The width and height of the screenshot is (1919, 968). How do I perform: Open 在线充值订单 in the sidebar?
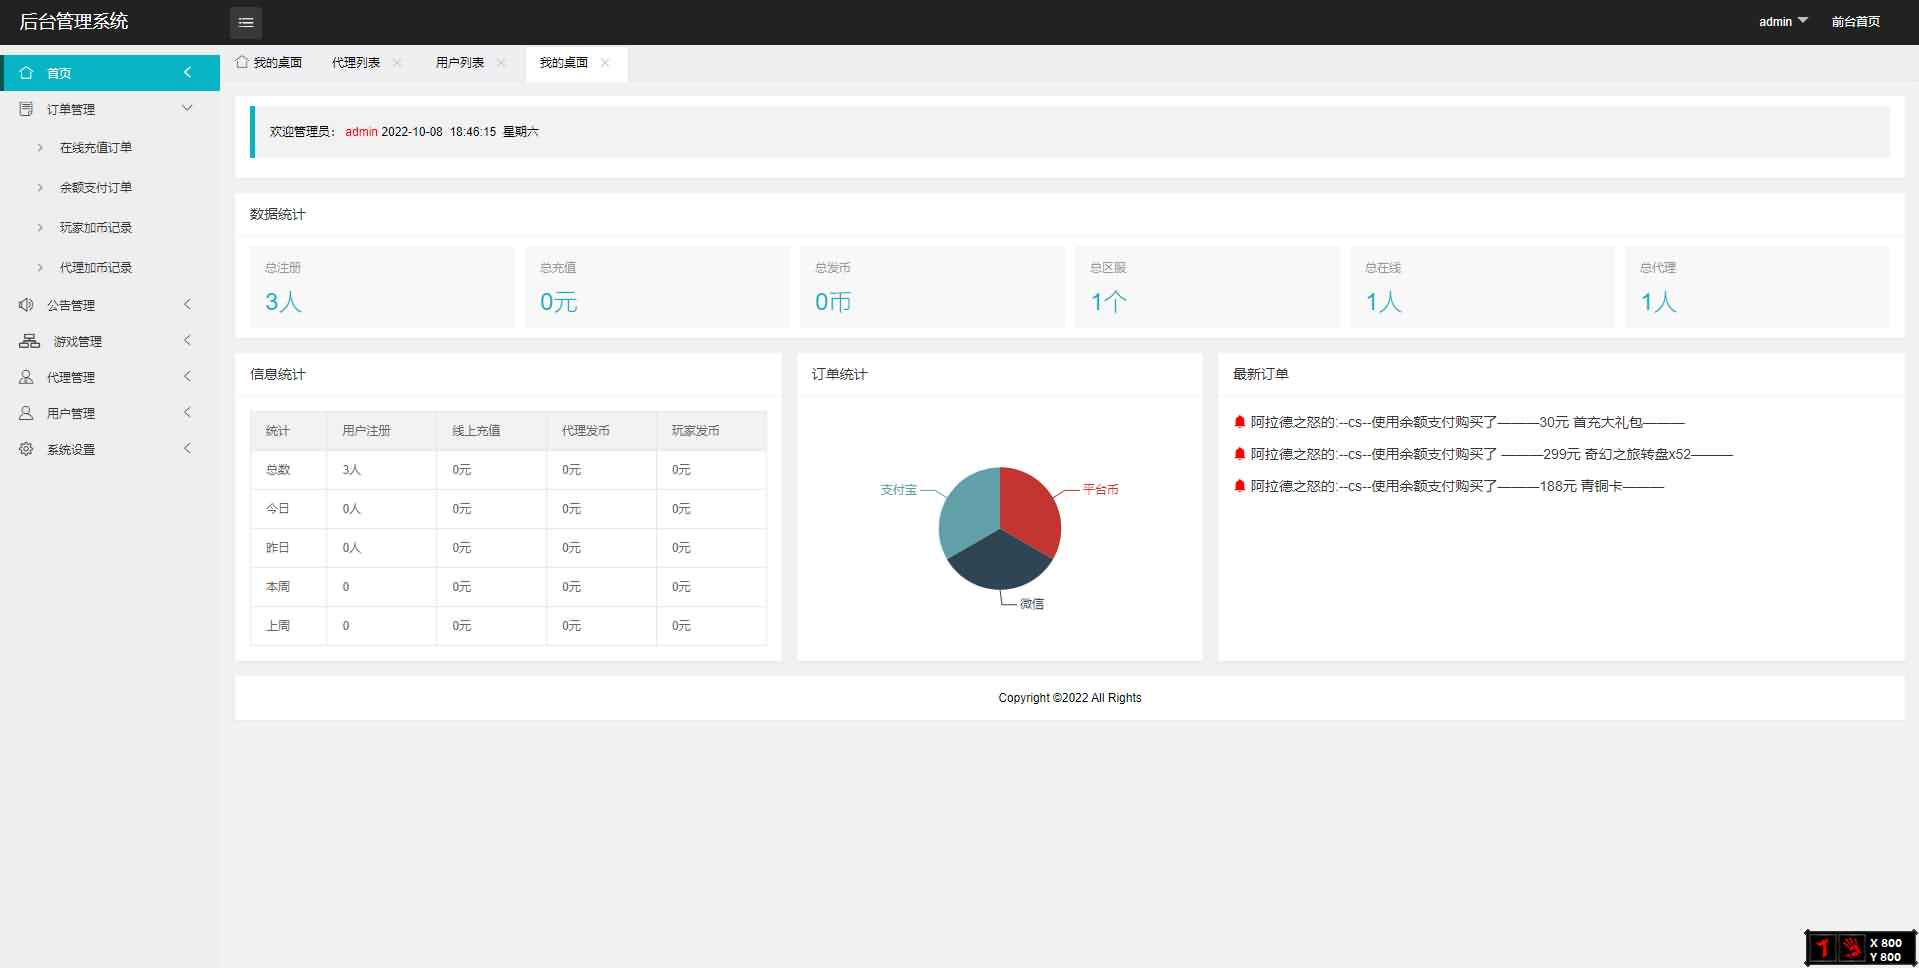click(x=96, y=148)
